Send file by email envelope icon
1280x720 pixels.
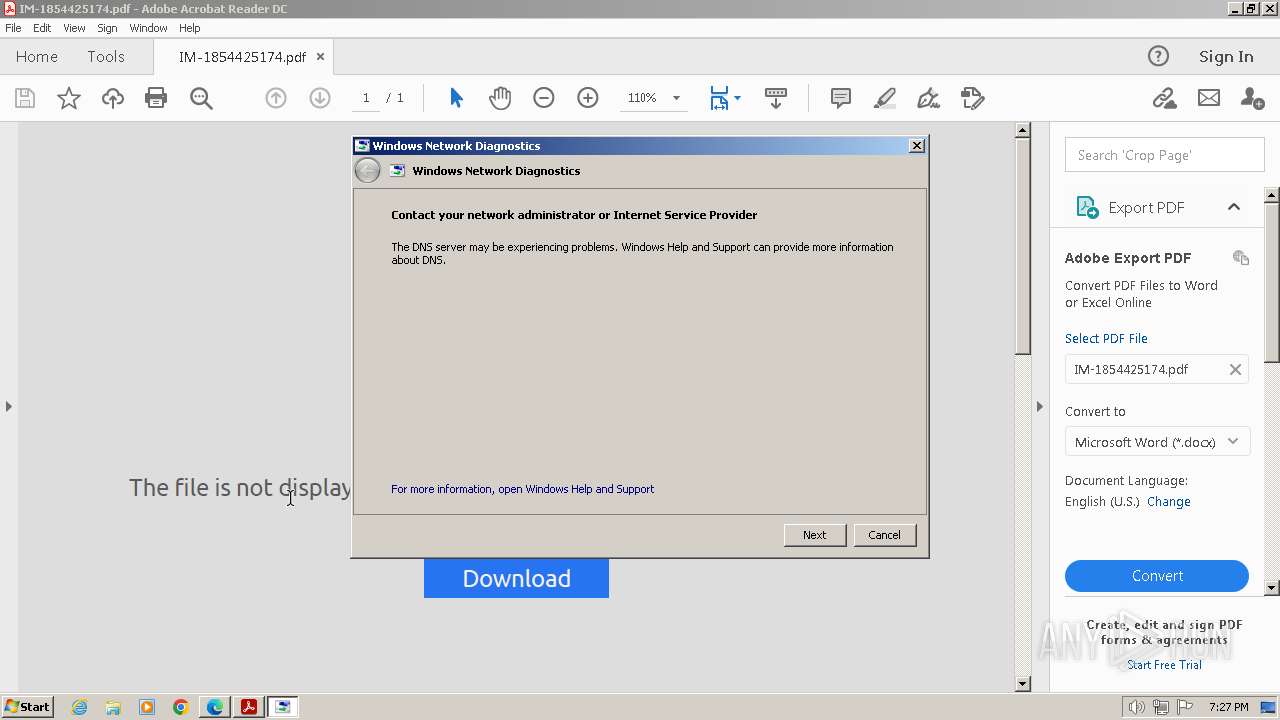pos(1209,98)
